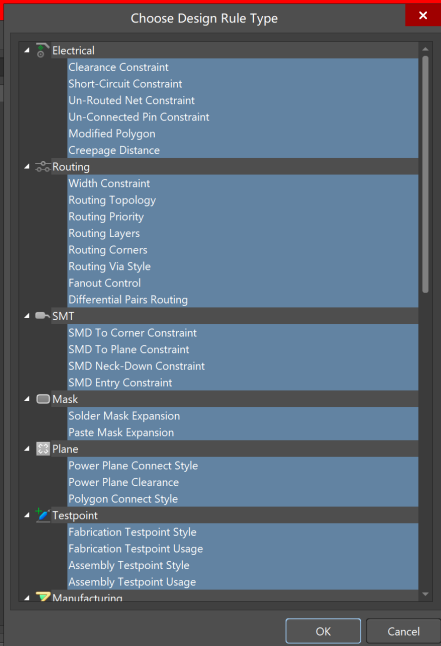Click the Mask category icon
The image size is (441, 646).
[43, 399]
